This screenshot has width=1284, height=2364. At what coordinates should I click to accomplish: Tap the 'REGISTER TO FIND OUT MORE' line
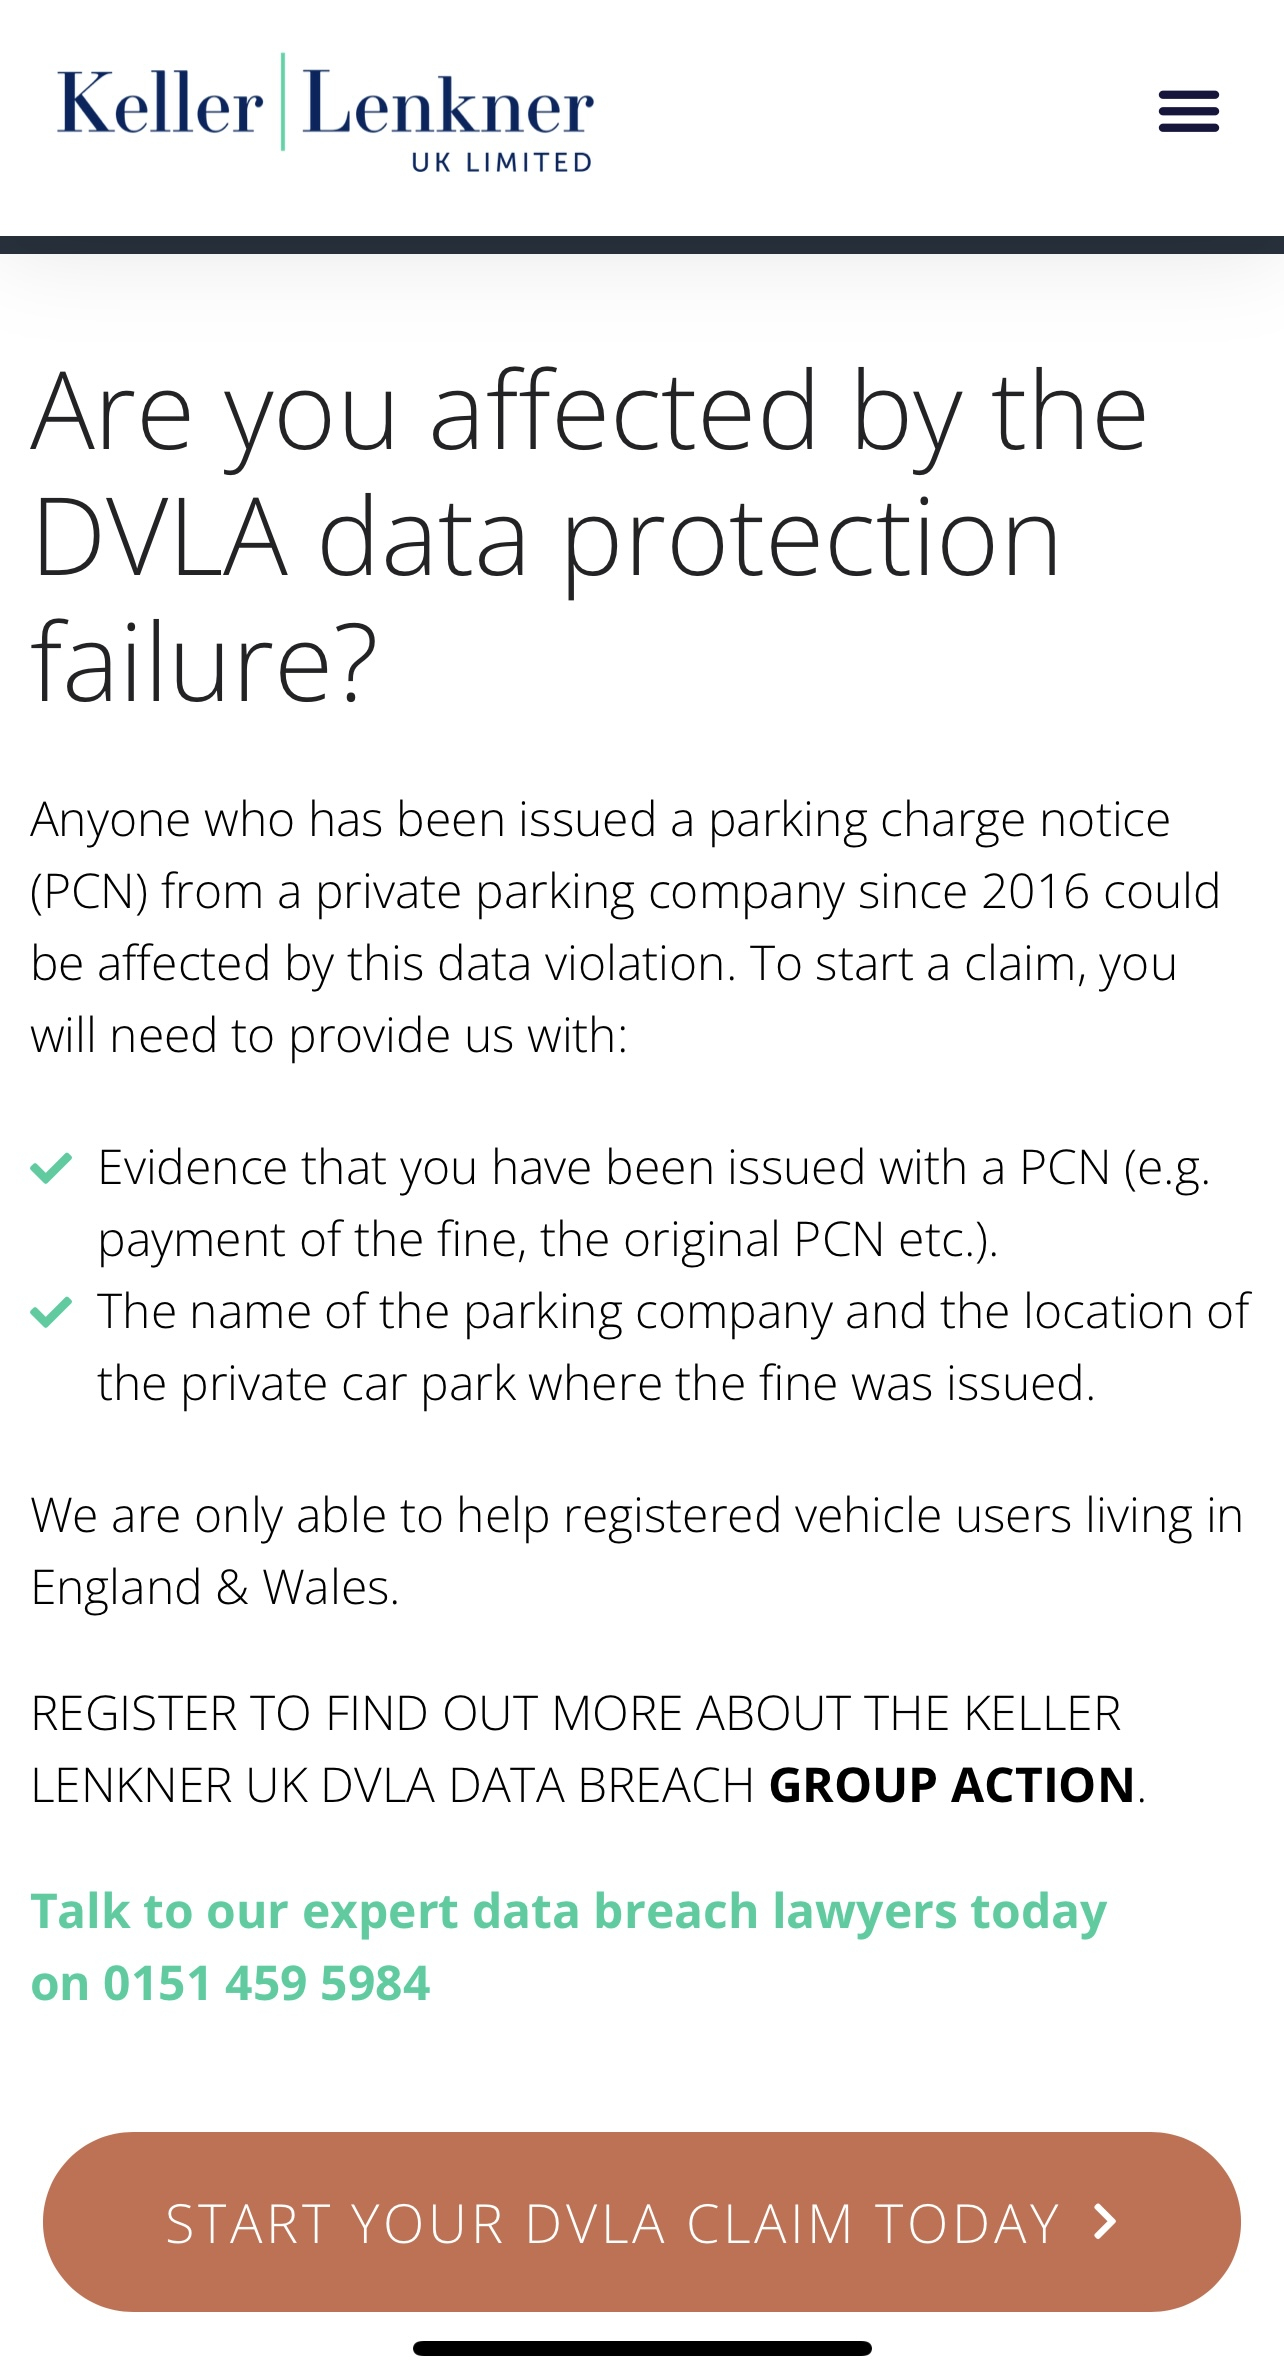(576, 1714)
